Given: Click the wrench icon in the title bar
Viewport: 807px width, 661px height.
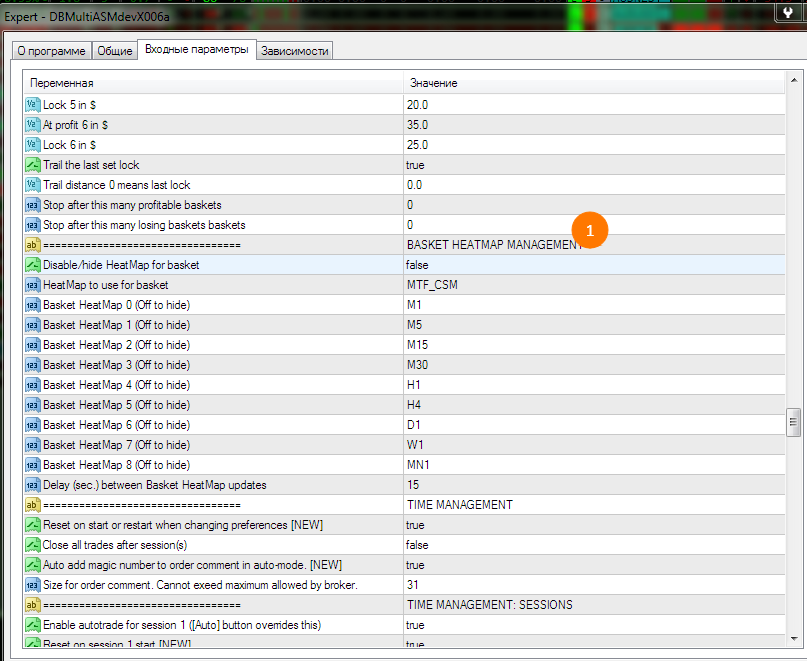Looking at the screenshot, I should click(788, 12).
